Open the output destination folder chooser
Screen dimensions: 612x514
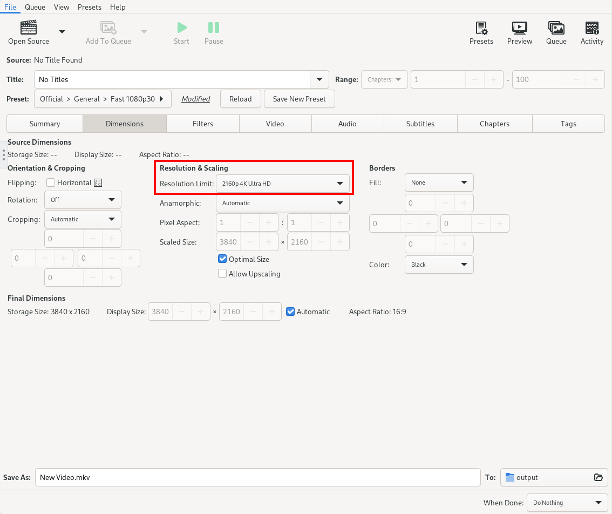click(x=554, y=477)
